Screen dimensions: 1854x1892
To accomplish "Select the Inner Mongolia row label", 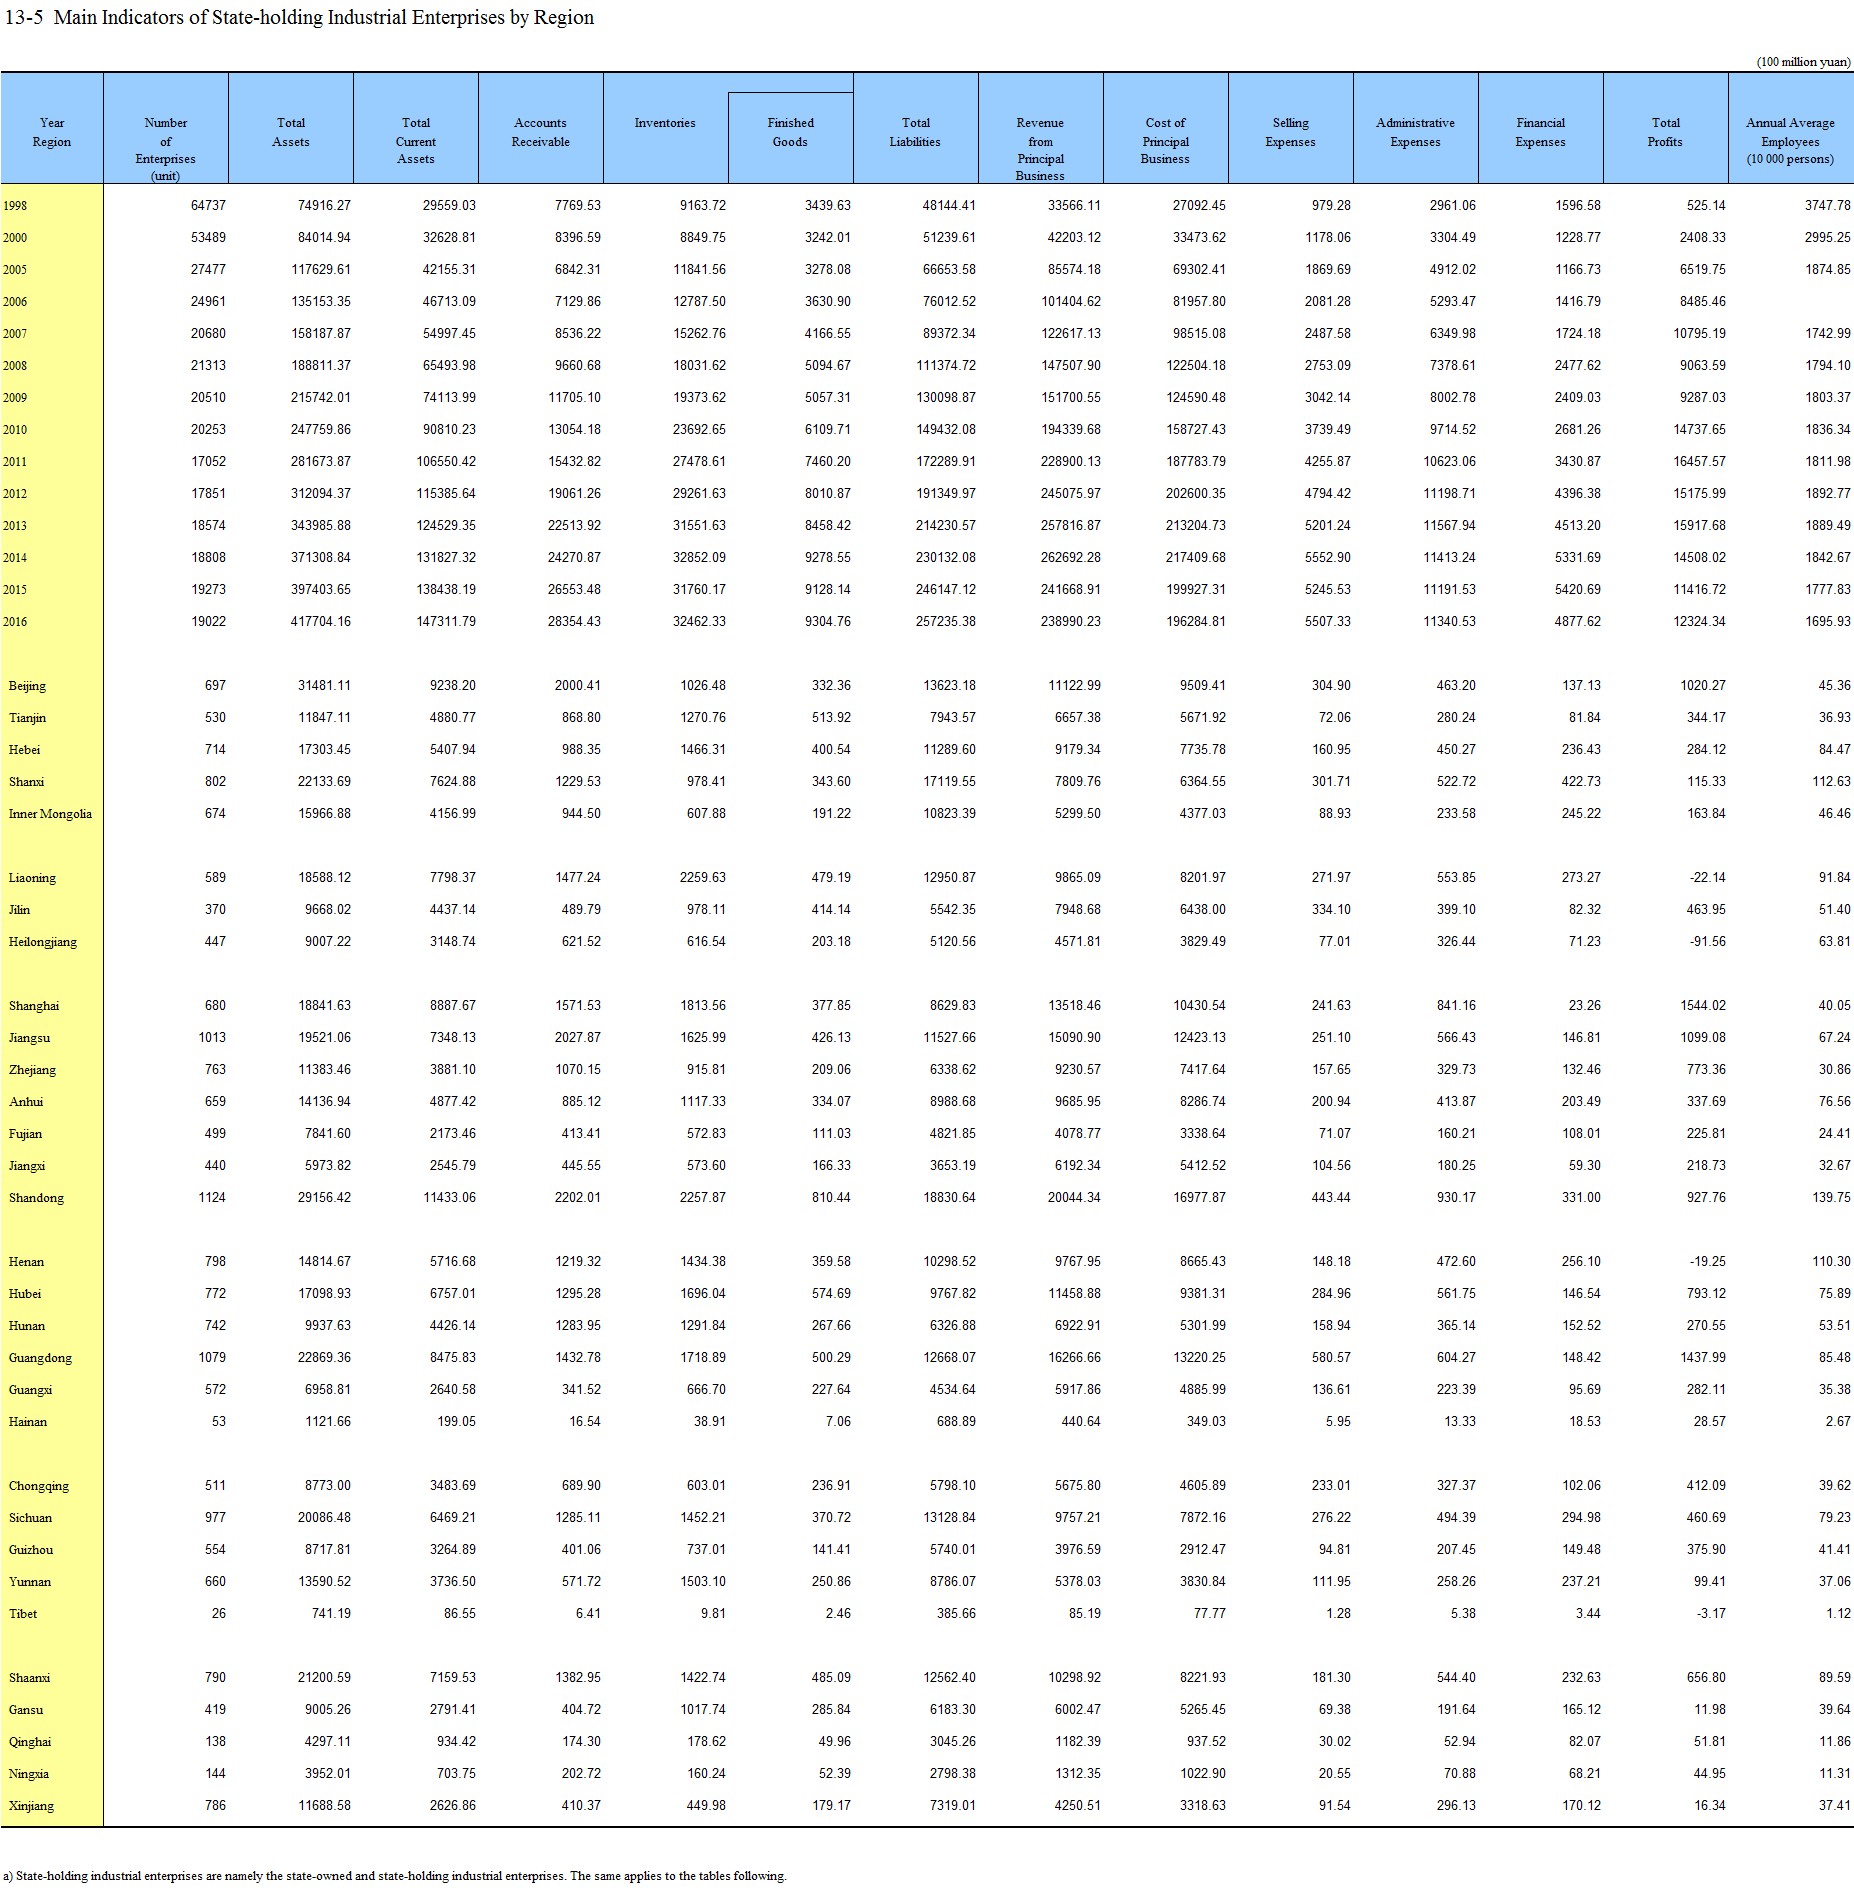I will pos(50,814).
